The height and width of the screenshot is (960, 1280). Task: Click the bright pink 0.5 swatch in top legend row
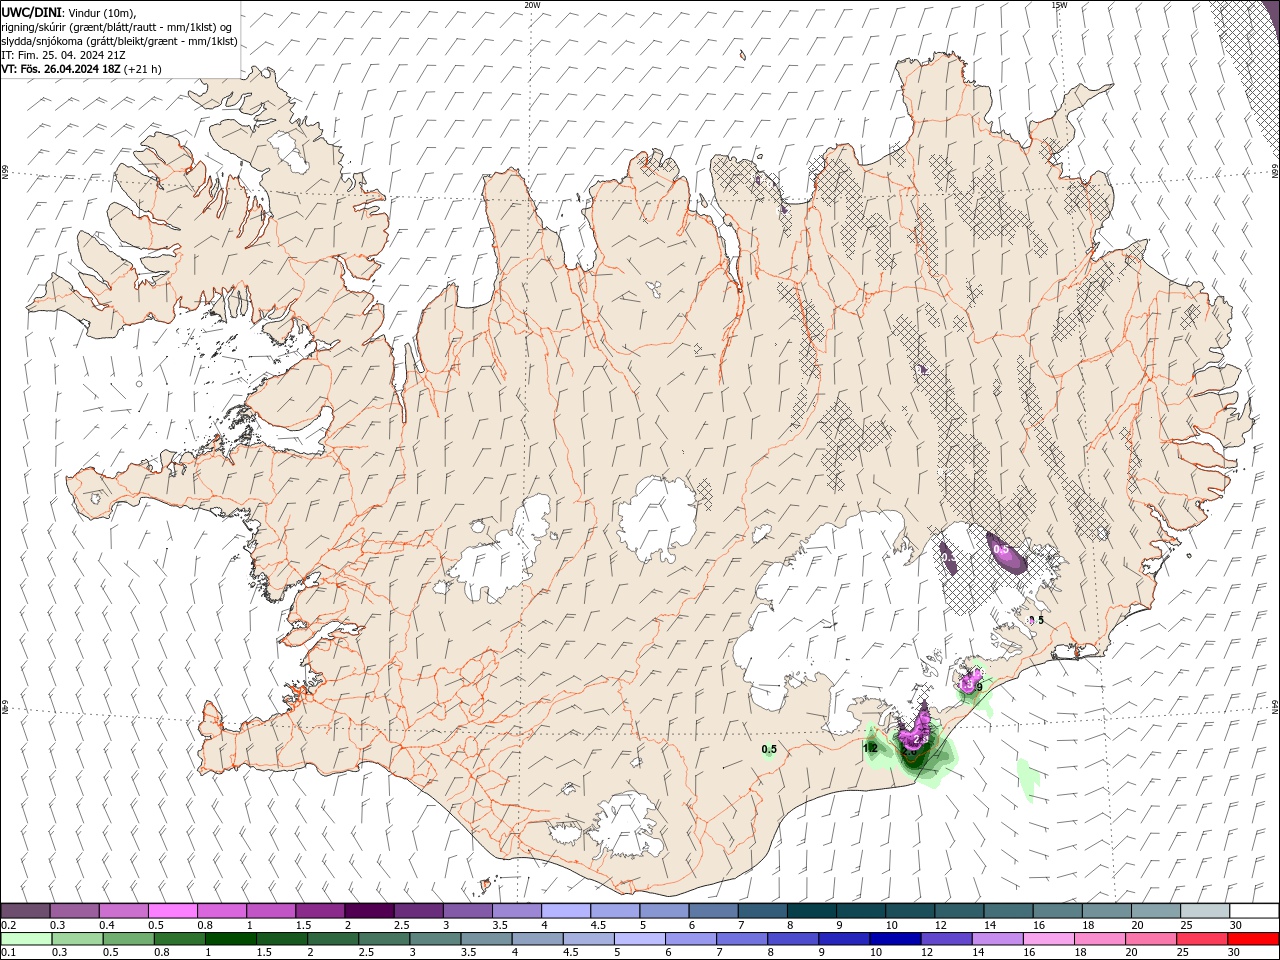(x=172, y=911)
